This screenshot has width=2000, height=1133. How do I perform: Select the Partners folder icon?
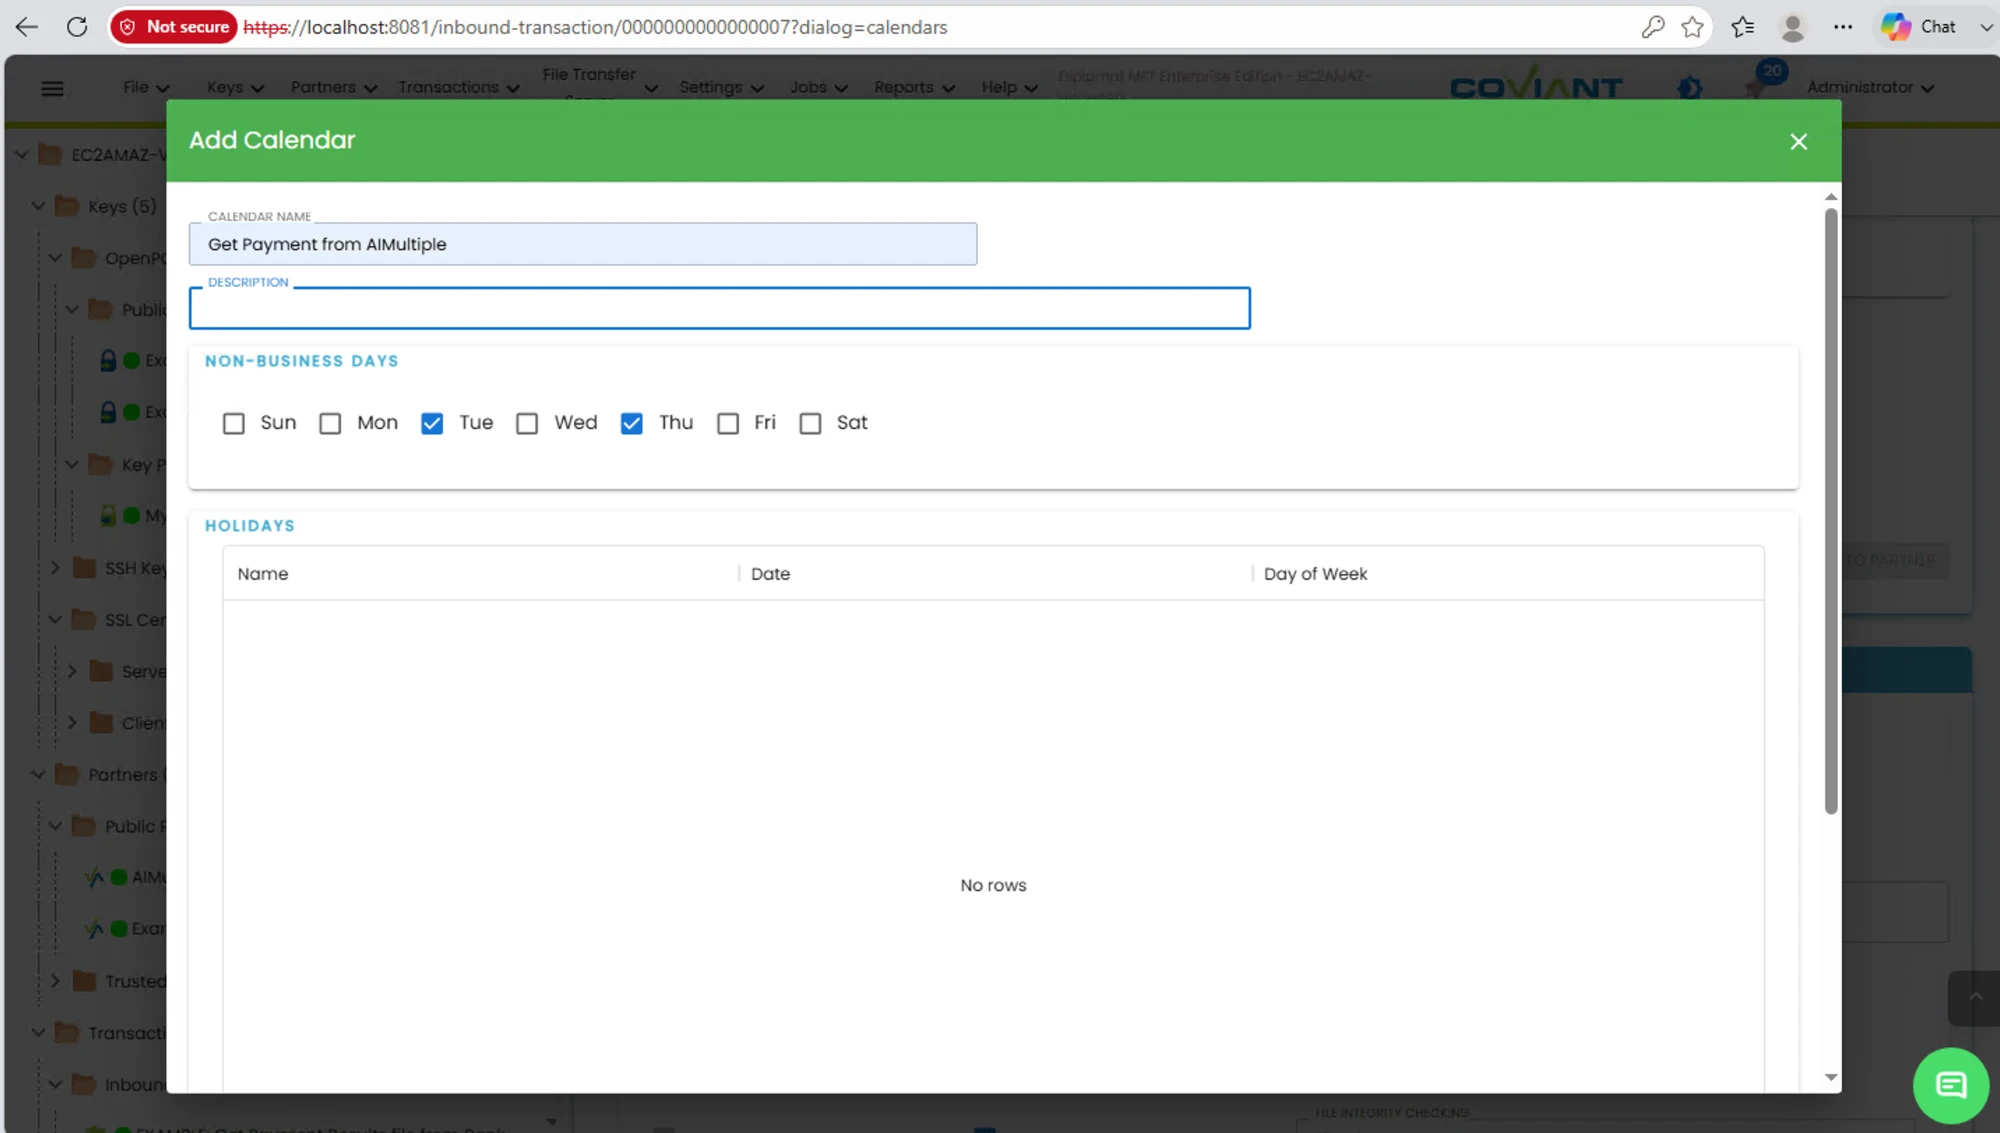point(67,774)
